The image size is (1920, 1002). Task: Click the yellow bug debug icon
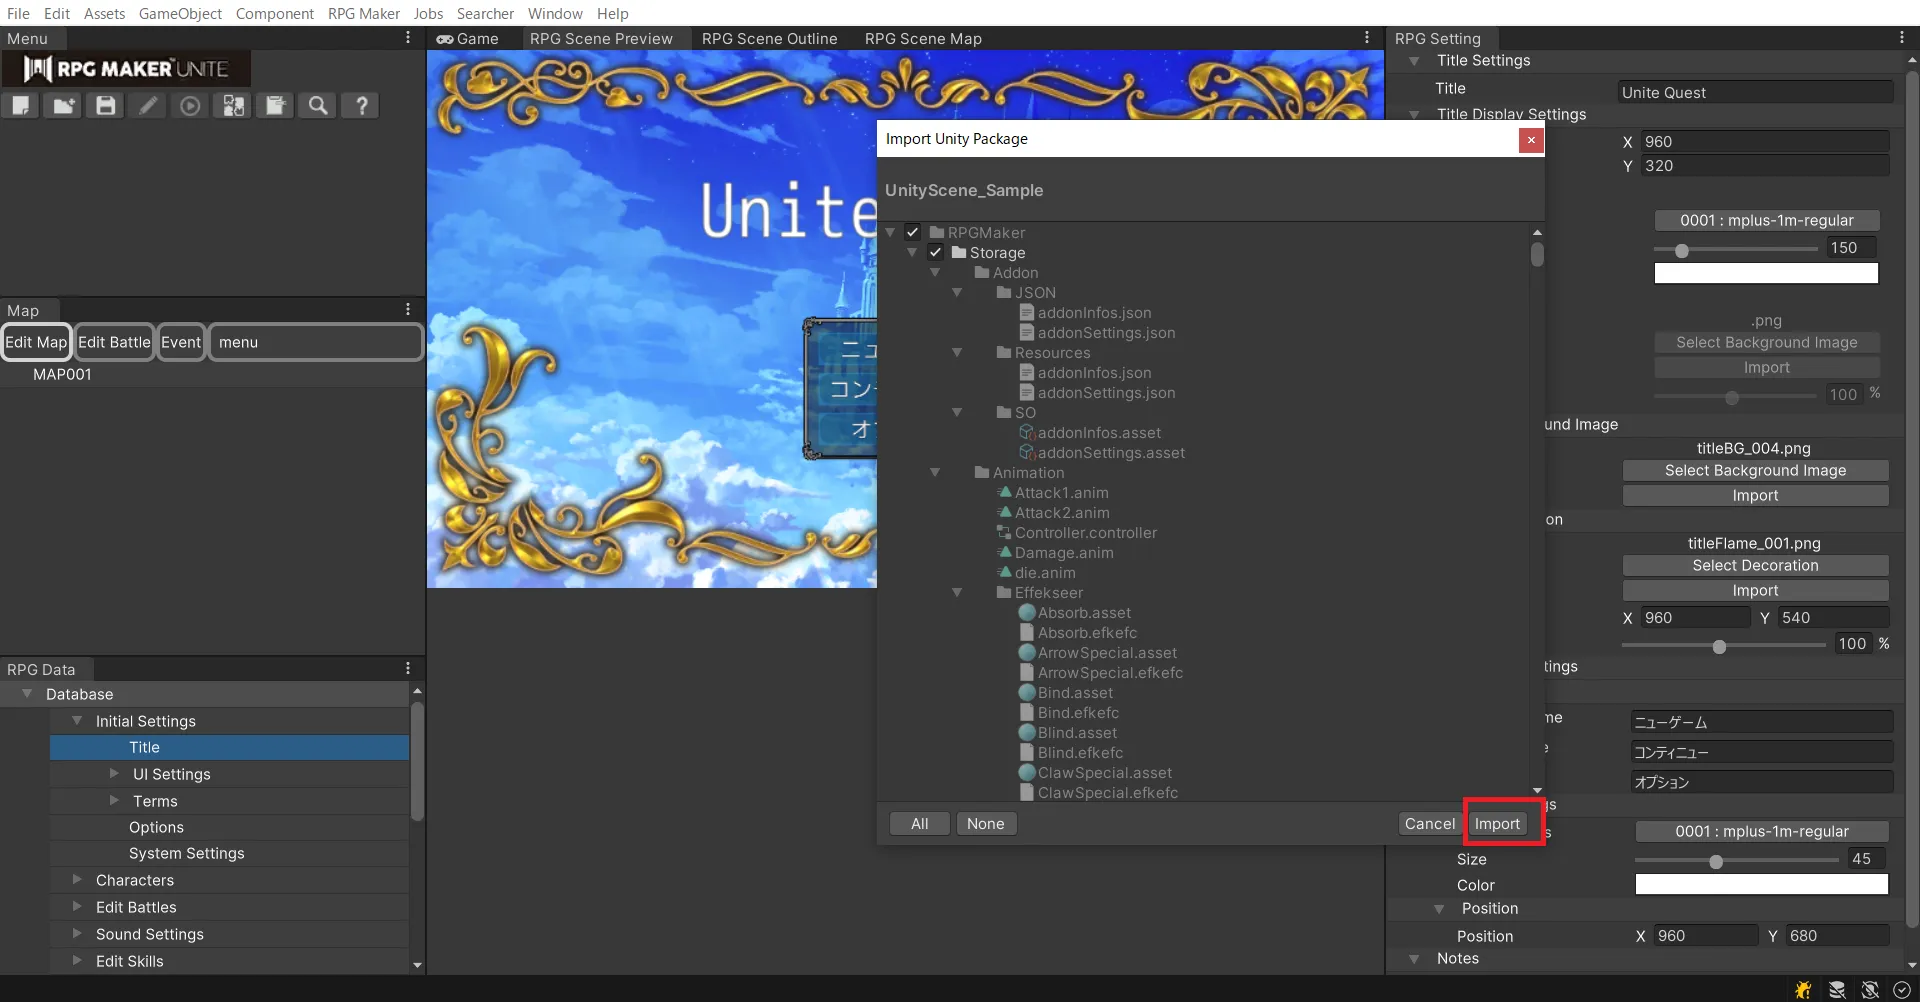click(x=1803, y=989)
